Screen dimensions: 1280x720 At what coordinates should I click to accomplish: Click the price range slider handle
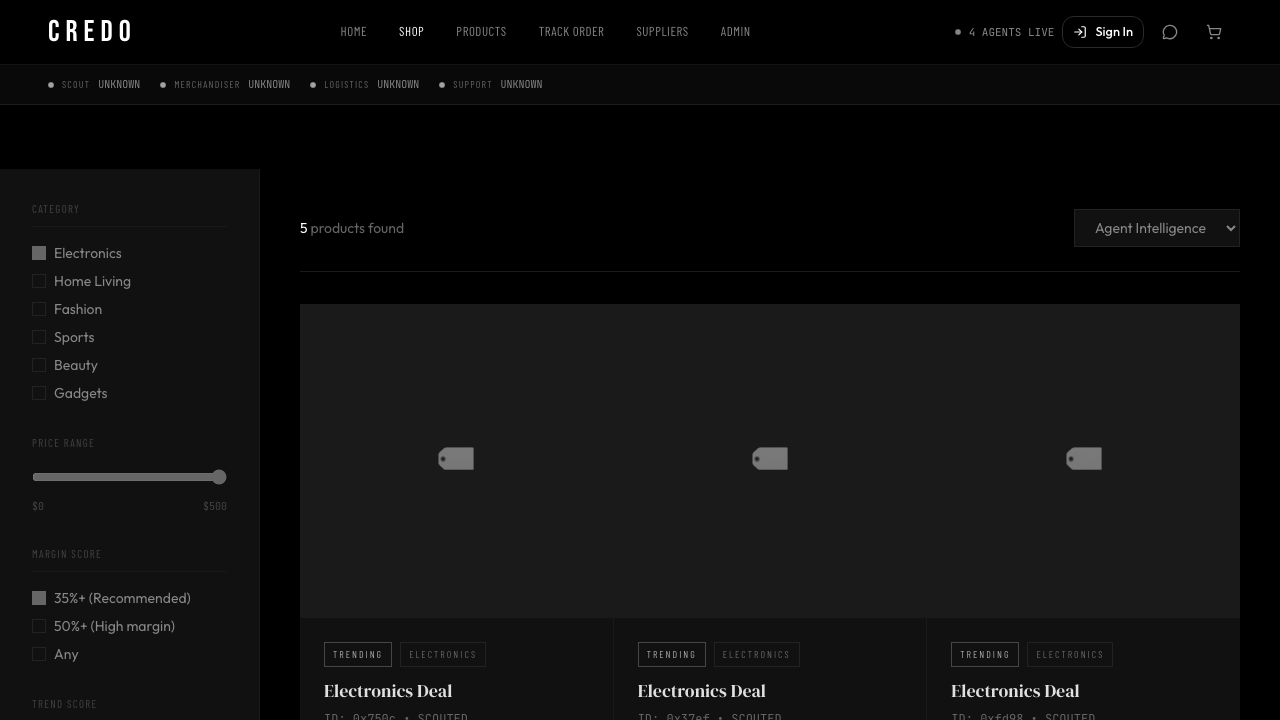click(x=219, y=477)
